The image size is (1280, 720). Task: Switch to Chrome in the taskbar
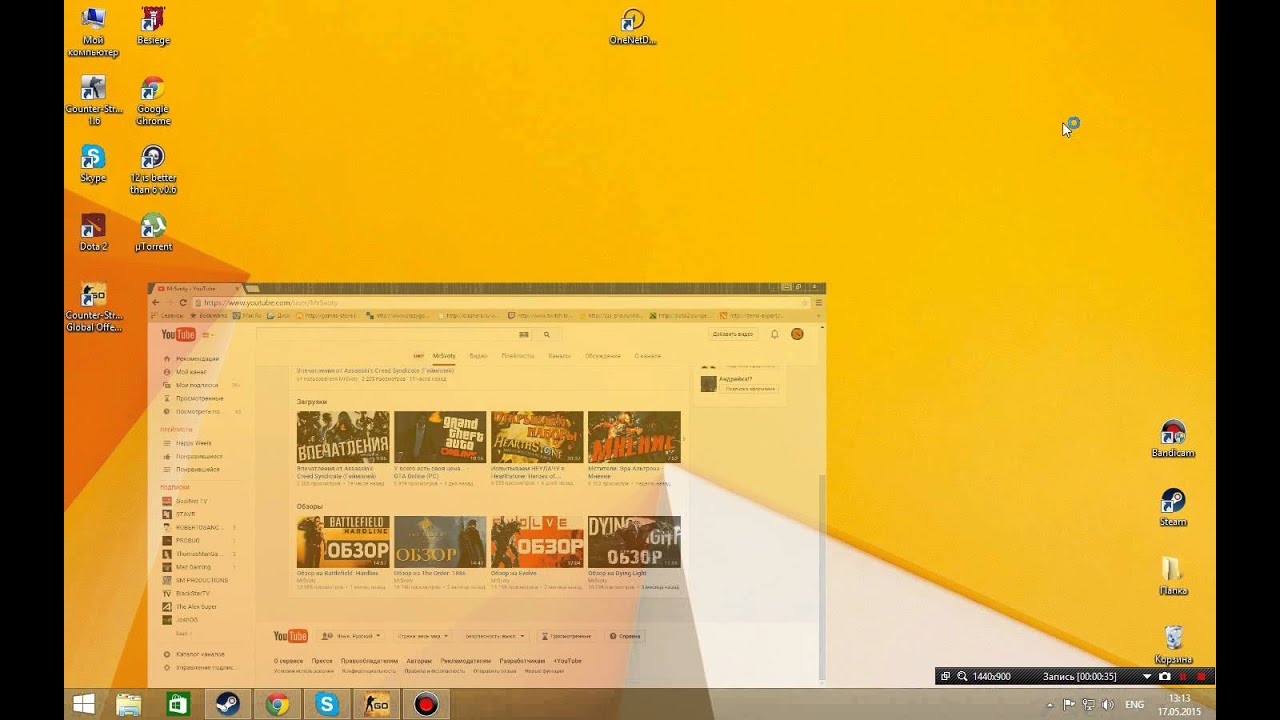277,704
